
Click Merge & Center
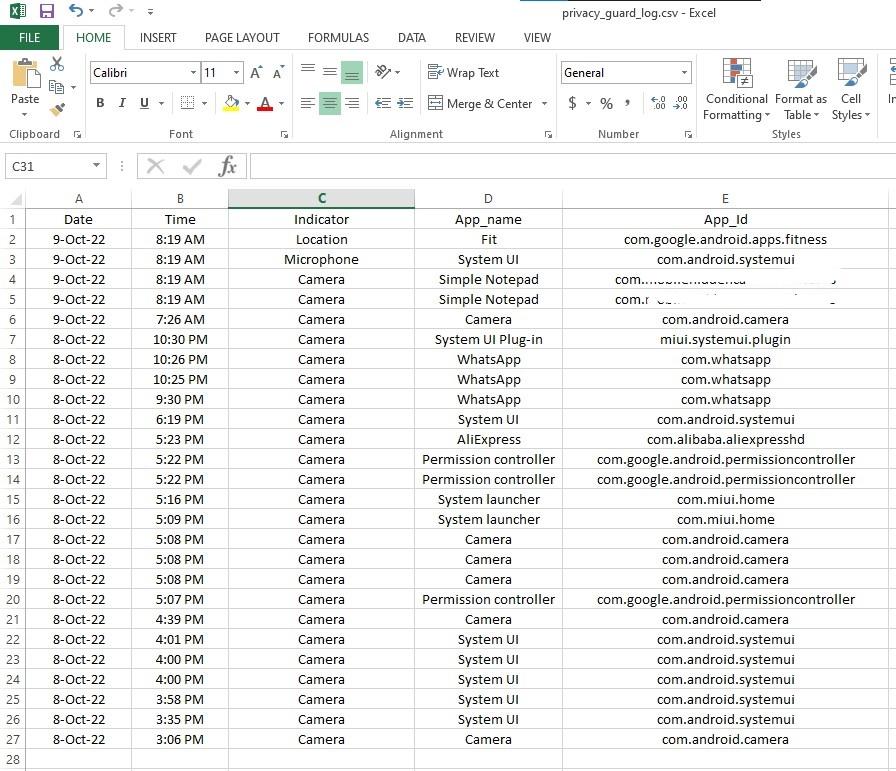[480, 103]
